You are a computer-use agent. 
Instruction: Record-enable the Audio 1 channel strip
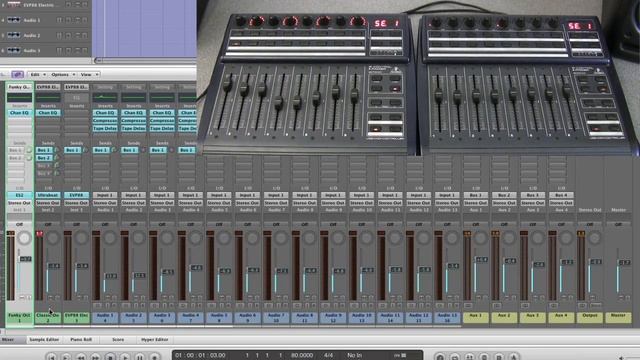(115, 305)
